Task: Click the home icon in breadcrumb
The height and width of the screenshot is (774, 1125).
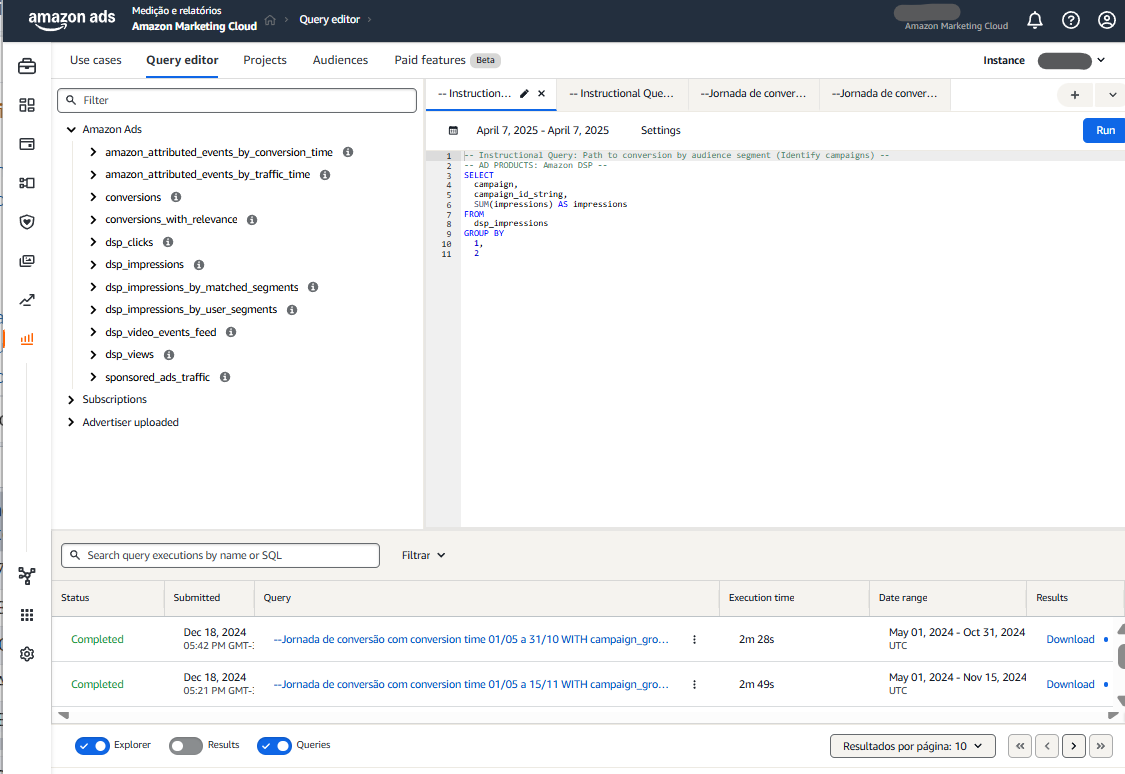Action: pyautogui.click(x=270, y=20)
